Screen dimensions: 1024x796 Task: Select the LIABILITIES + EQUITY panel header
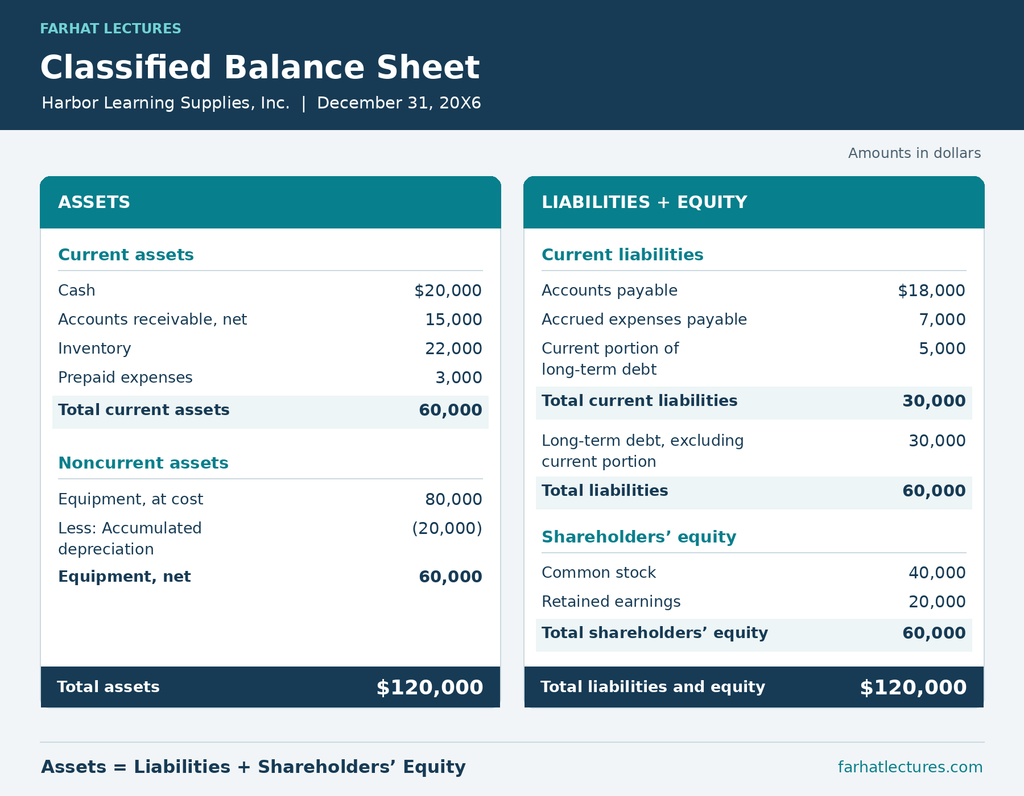[754, 202]
